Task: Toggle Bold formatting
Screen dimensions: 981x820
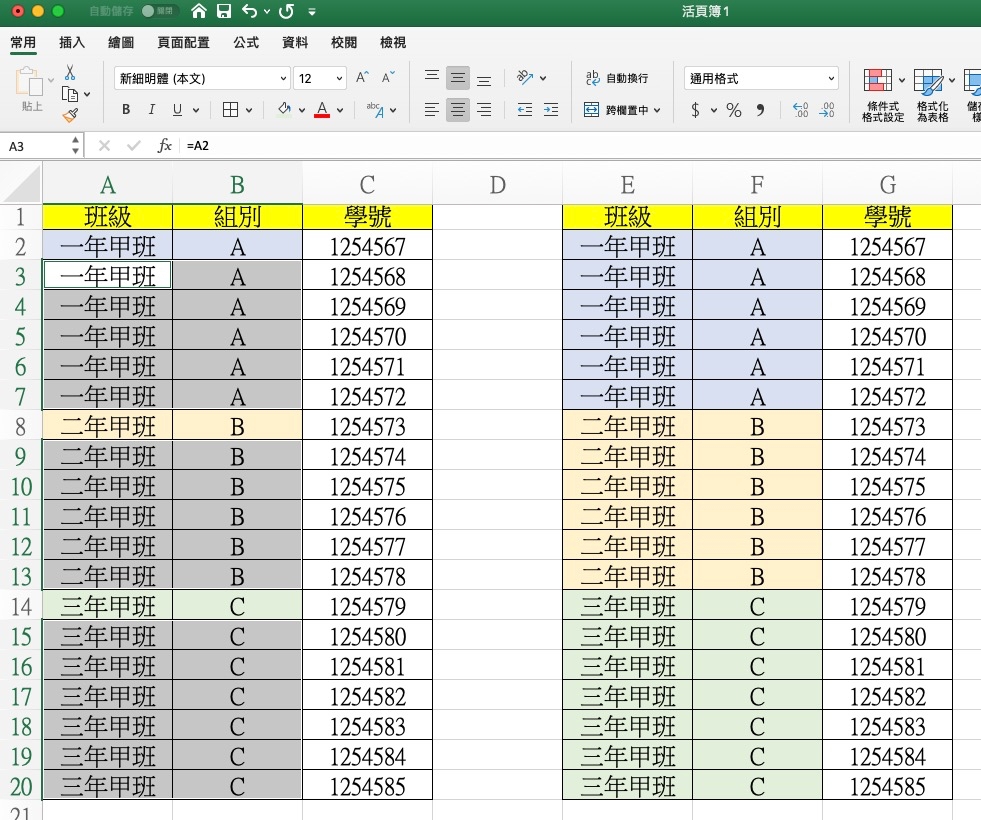Action: click(126, 110)
